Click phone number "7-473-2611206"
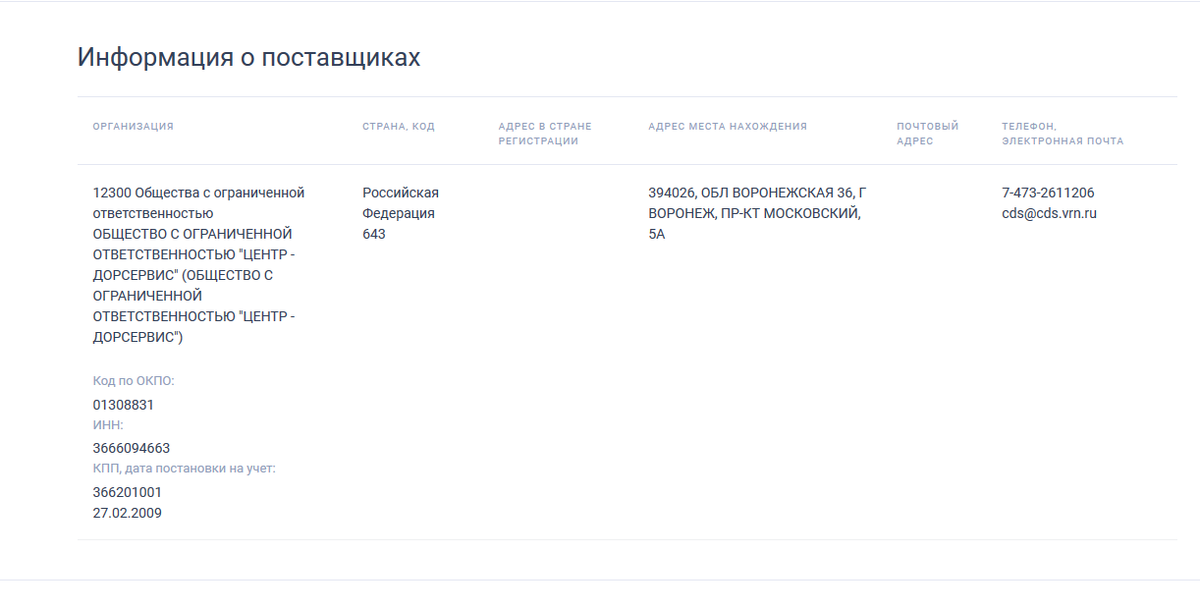The image size is (1200, 609). click(x=1048, y=193)
